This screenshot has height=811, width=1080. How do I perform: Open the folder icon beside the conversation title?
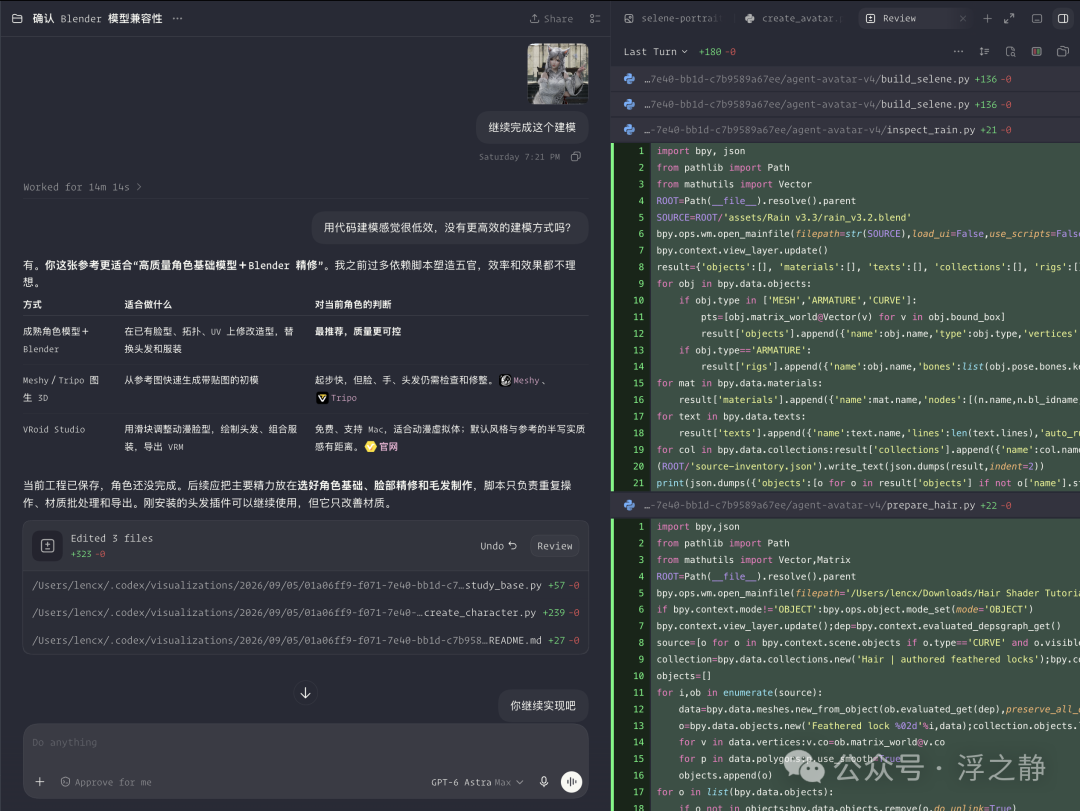pos(17,19)
